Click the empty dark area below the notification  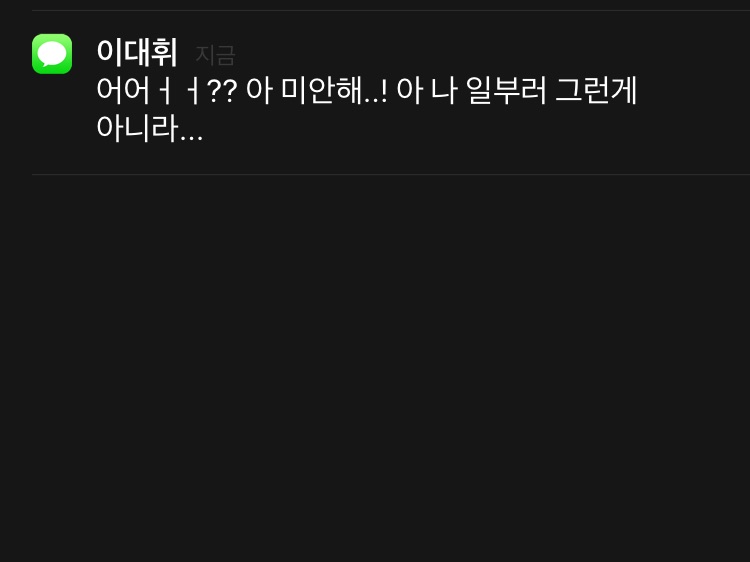pyautogui.click(x=375, y=368)
